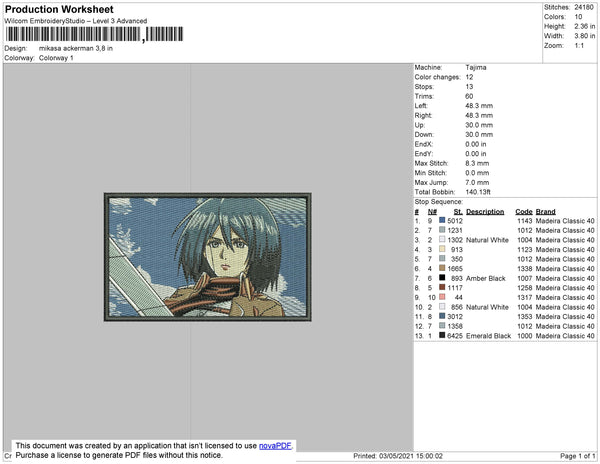Click 'Emerald Black' description
The height and width of the screenshot is (464, 600).
(488, 335)
